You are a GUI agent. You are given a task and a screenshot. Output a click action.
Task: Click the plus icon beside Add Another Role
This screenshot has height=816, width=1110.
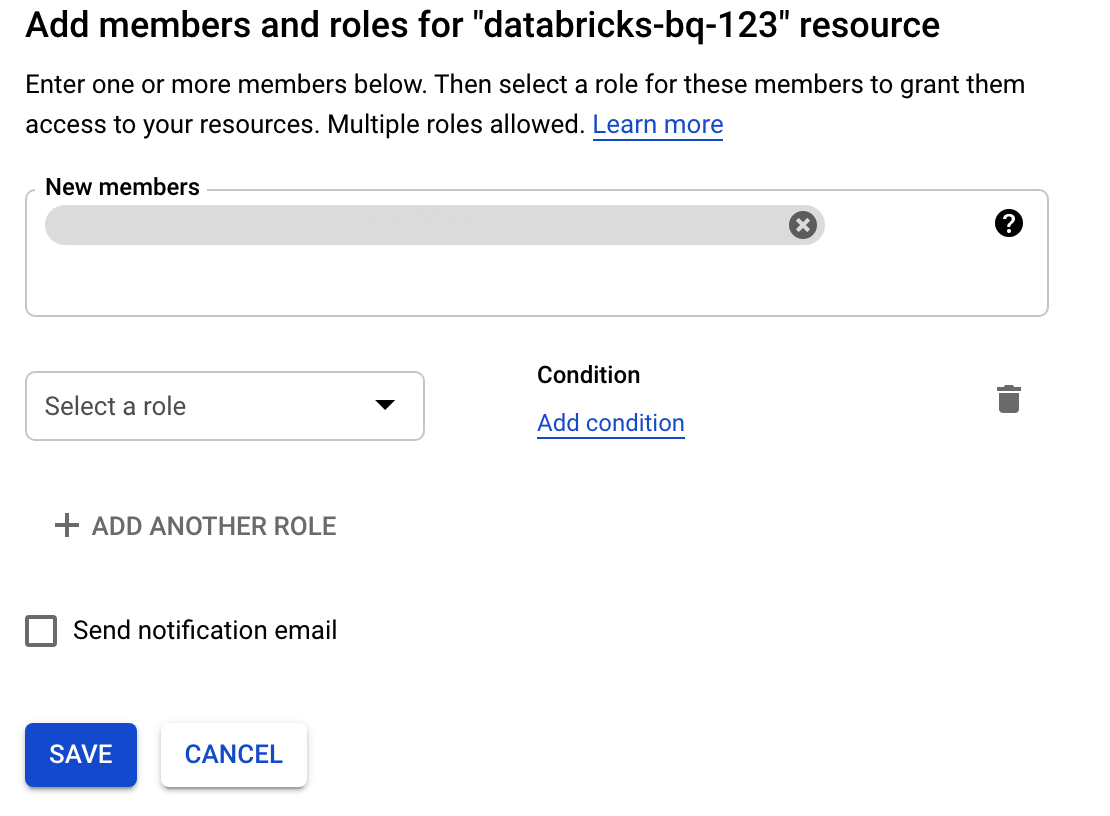[66, 526]
